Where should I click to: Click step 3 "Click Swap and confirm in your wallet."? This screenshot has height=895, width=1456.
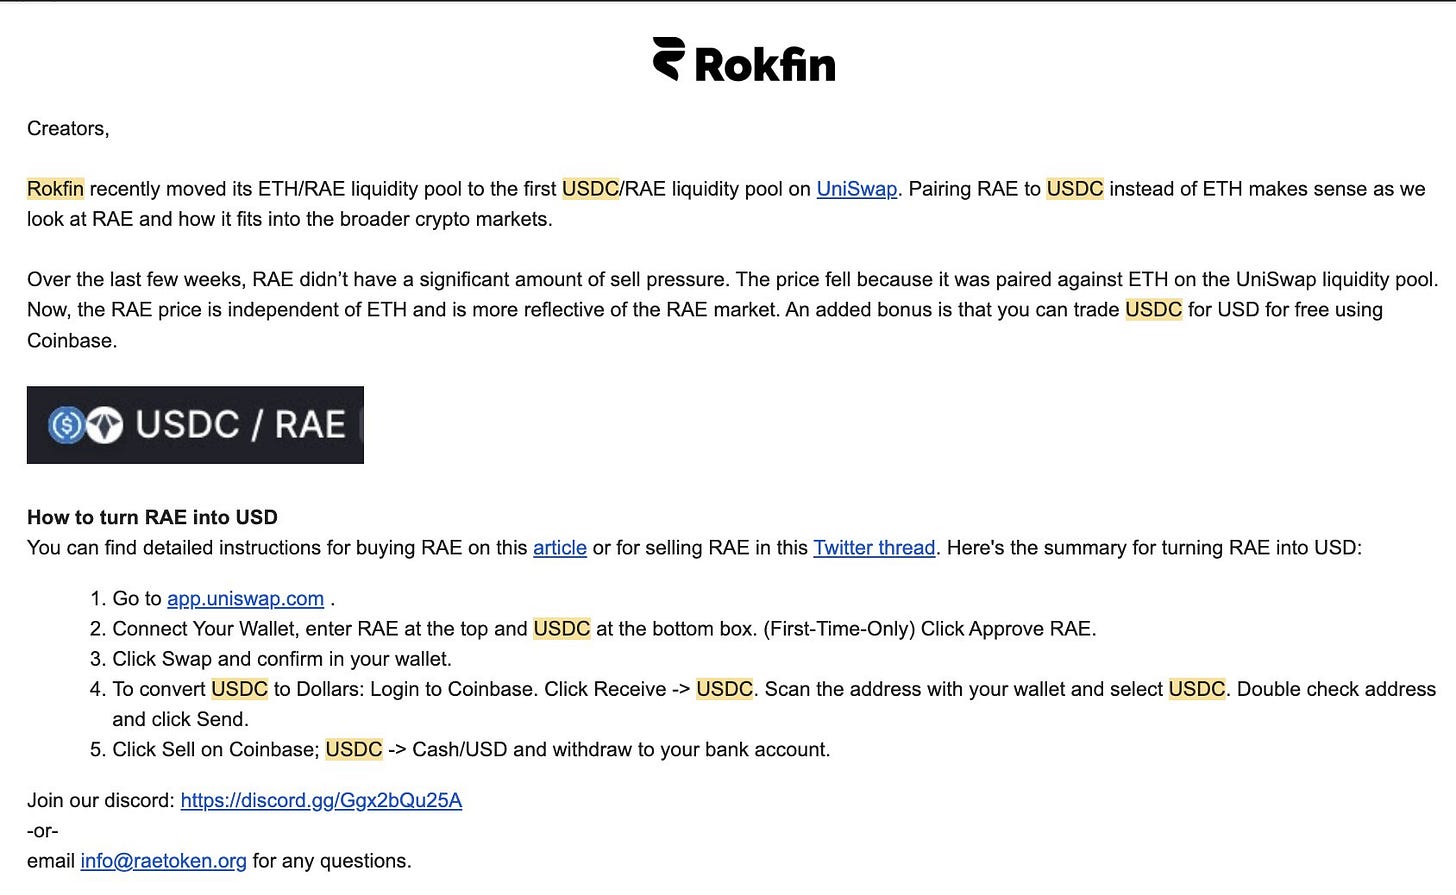coord(282,659)
